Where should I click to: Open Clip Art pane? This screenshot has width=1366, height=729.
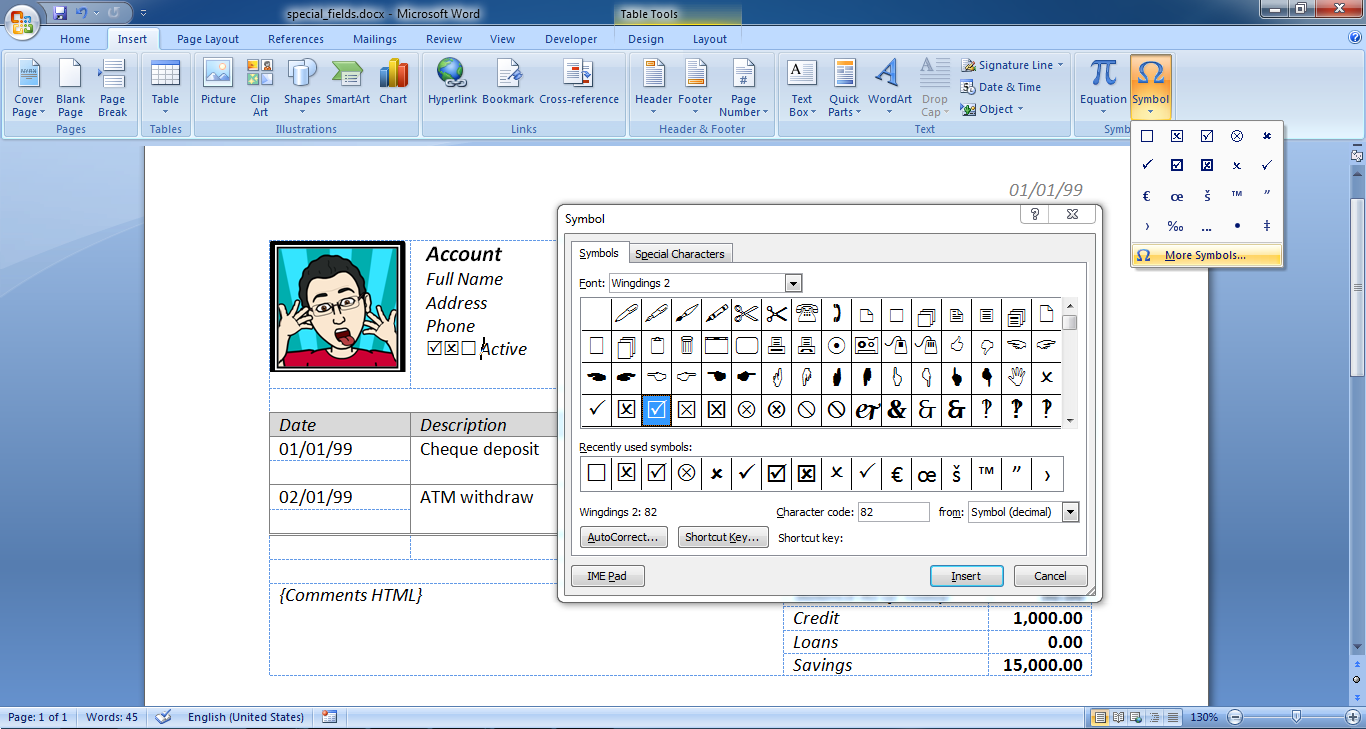point(260,88)
